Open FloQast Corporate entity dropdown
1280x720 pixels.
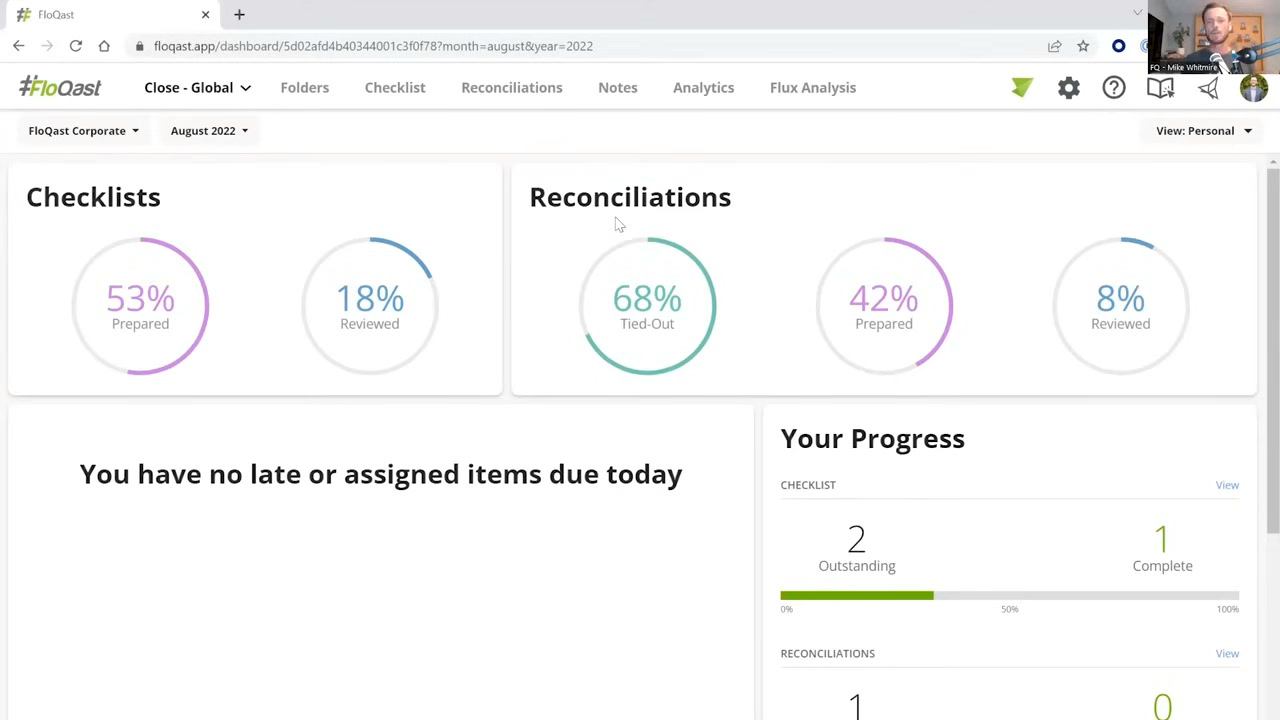pos(84,131)
